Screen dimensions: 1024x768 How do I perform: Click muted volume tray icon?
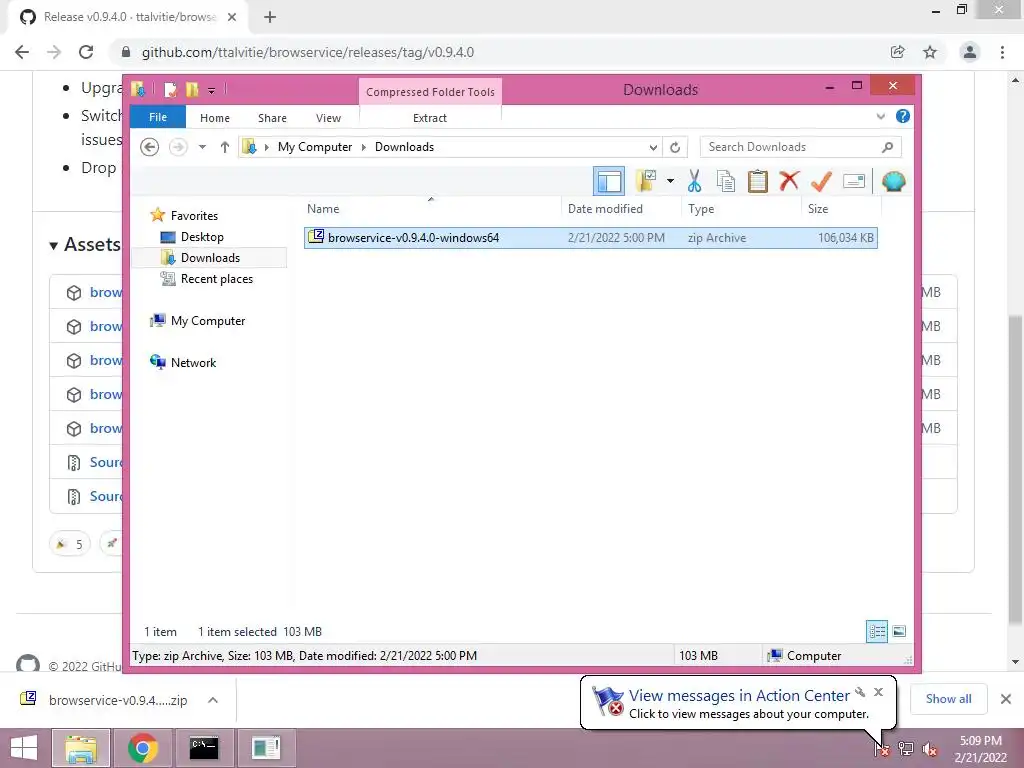[x=929, y=749]
